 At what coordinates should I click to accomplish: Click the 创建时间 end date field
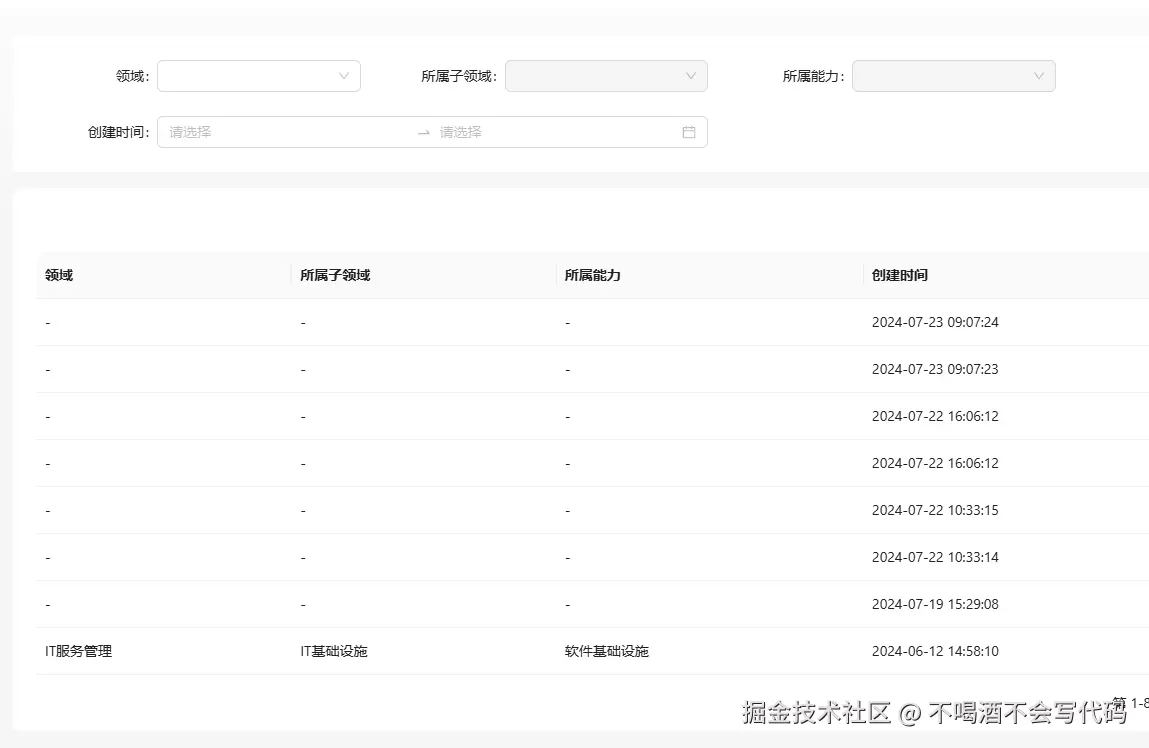[553, 133]
